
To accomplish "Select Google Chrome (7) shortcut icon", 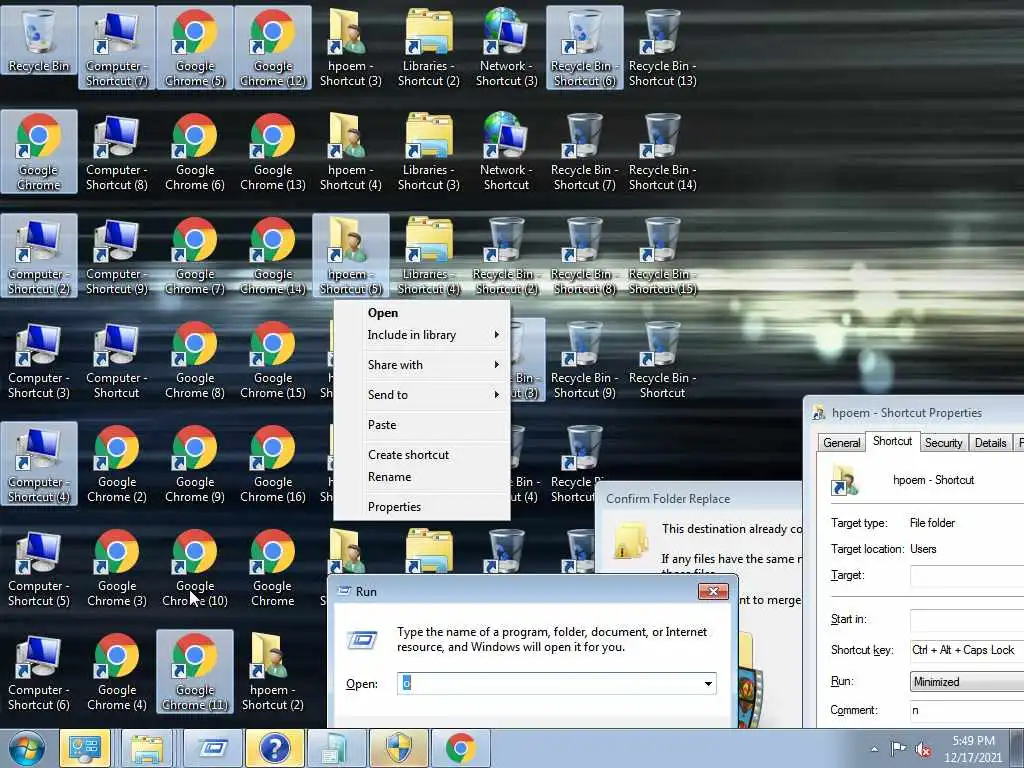I will point(195,256).
